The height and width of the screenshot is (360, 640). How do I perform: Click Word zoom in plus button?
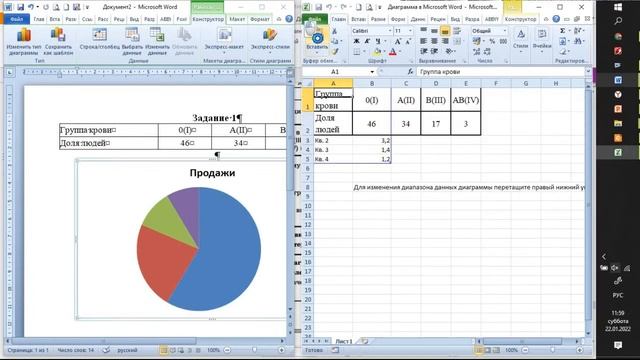[281, 350]
